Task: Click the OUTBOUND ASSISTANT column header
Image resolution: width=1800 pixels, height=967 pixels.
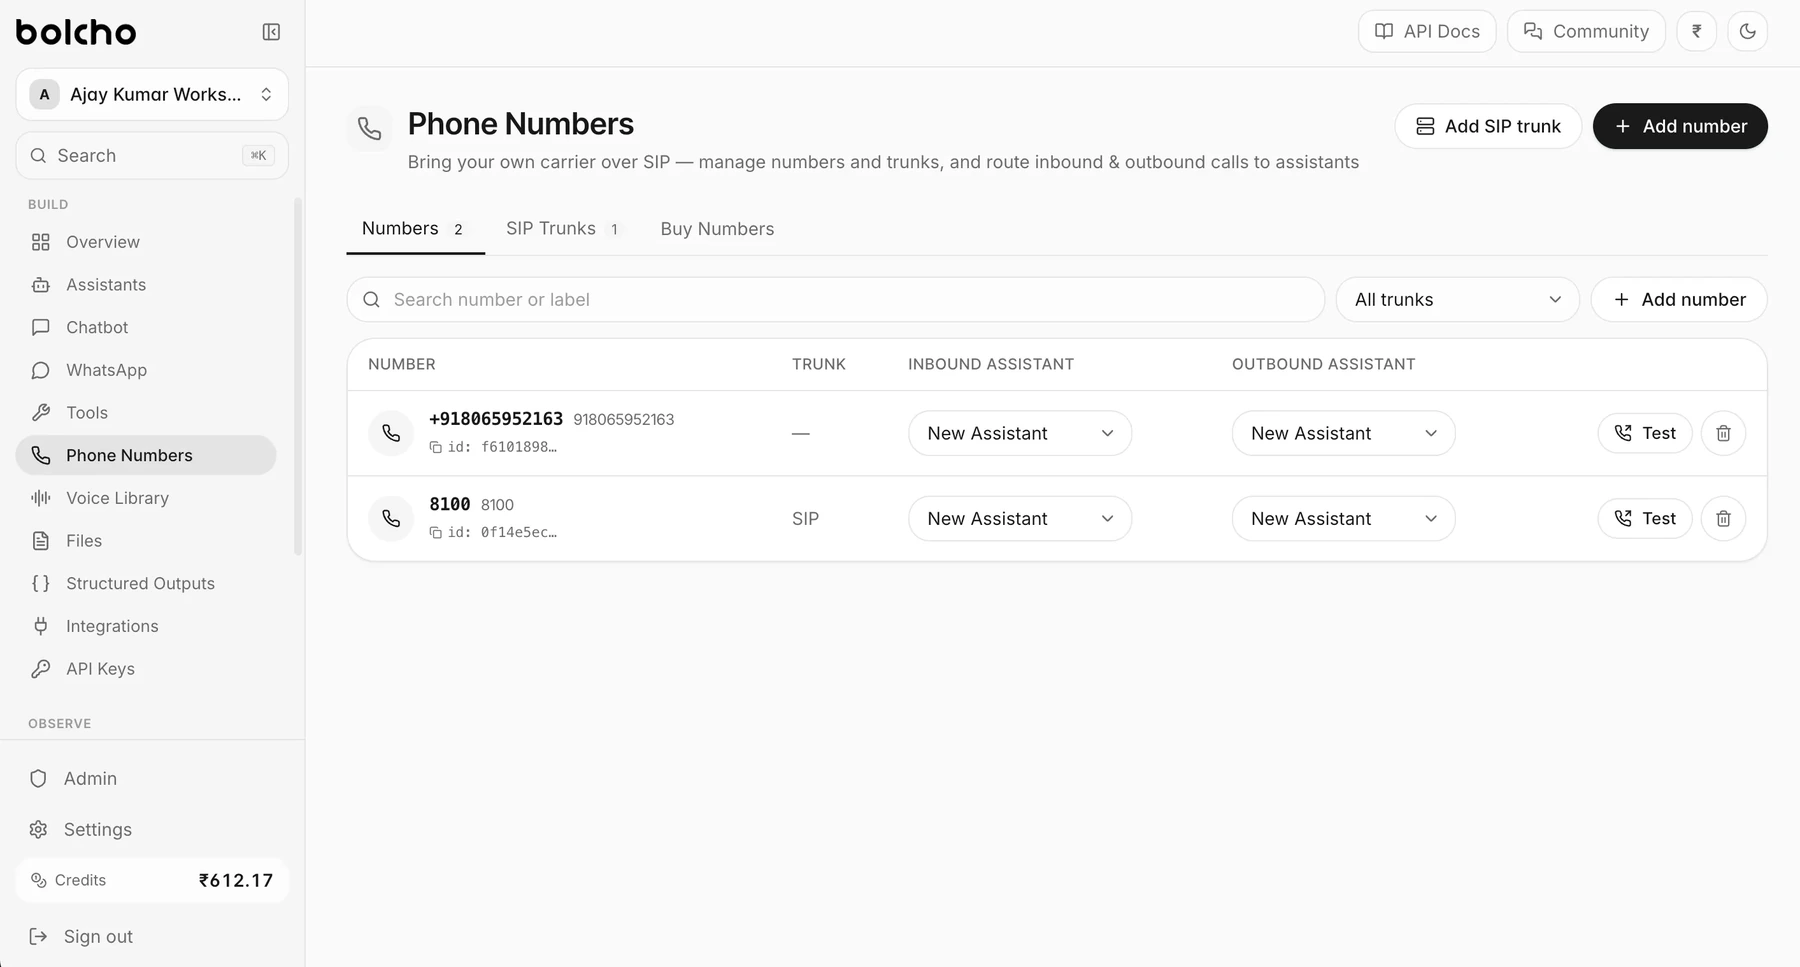Action: (1324, 364)
